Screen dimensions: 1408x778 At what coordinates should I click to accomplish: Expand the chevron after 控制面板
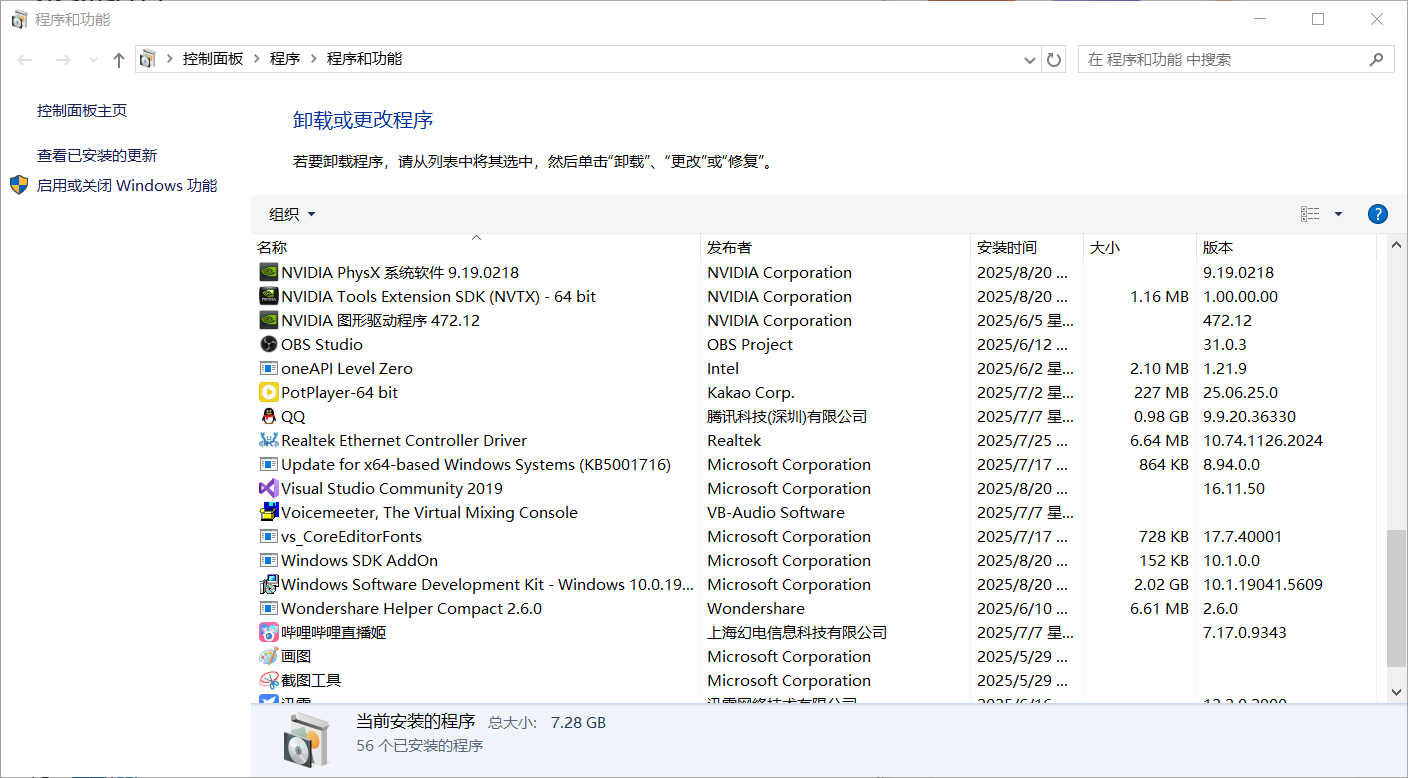(257, 59)
